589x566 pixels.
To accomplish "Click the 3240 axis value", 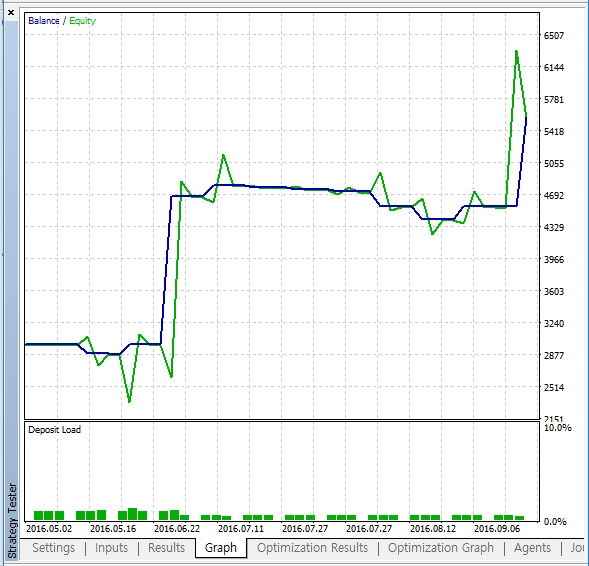I will pos(554,323).
